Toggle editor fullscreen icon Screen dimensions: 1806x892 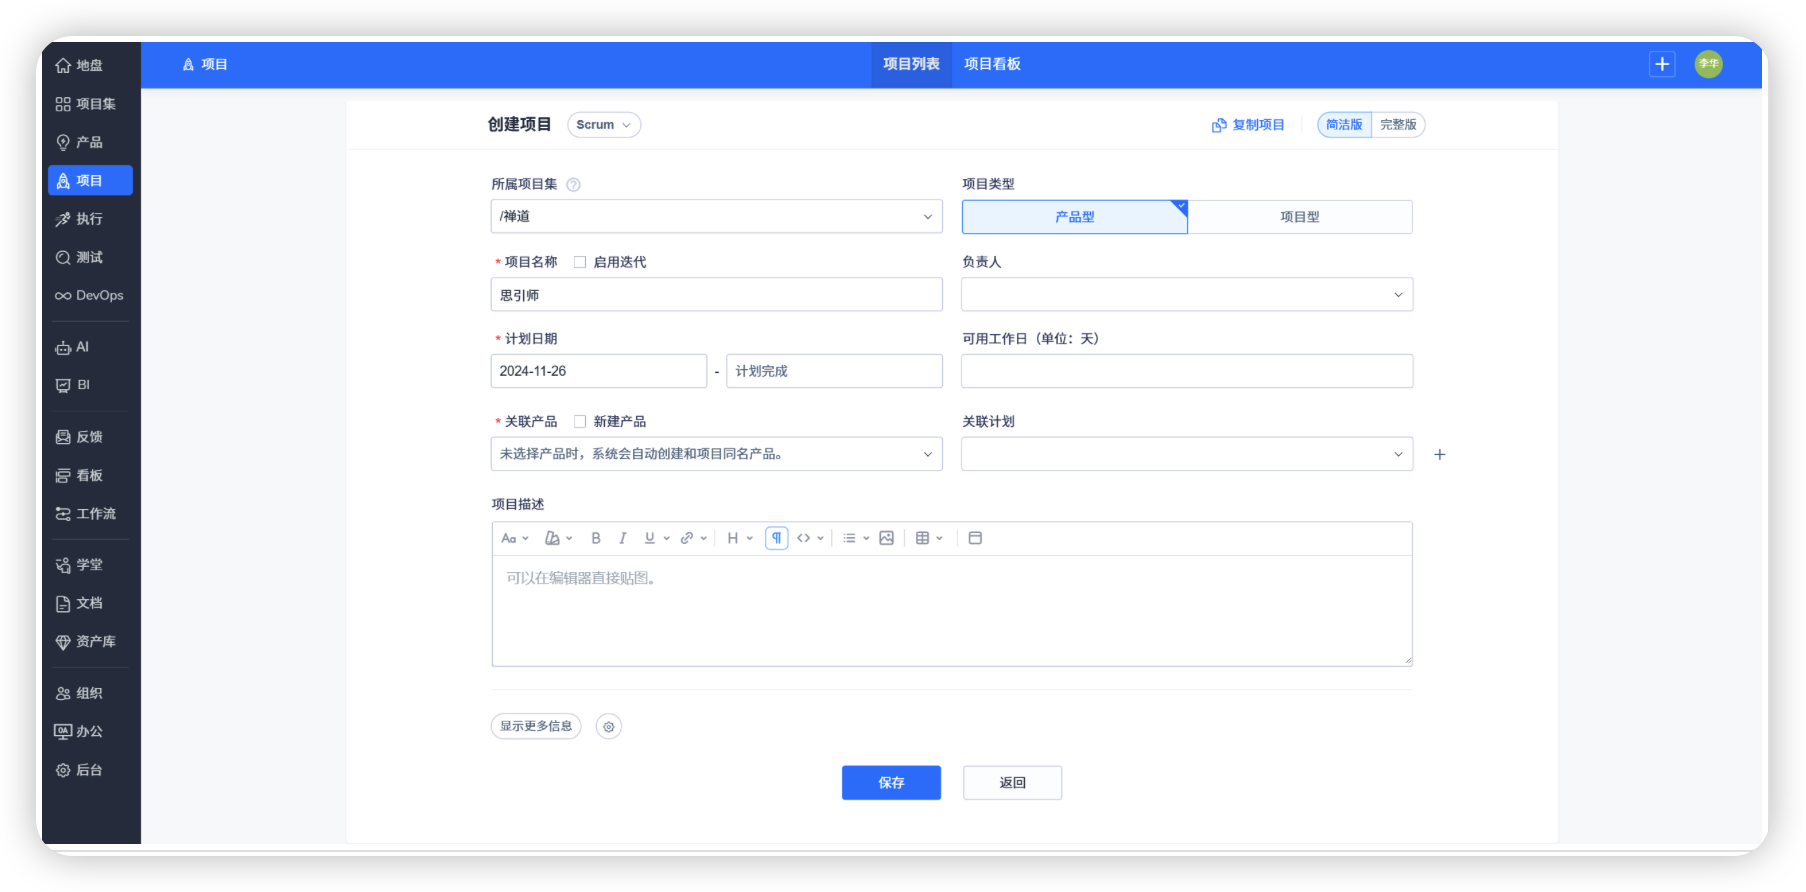[975, 538]
